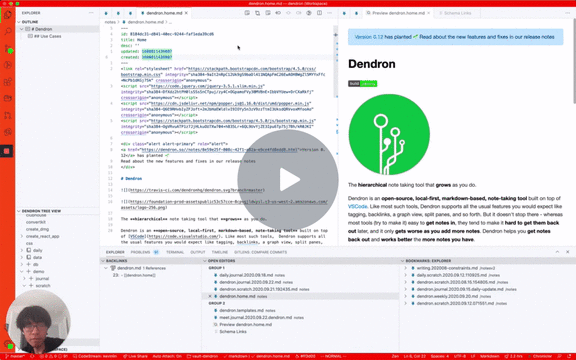Follow the VSCode link in preview

click(x=357, y=206)
